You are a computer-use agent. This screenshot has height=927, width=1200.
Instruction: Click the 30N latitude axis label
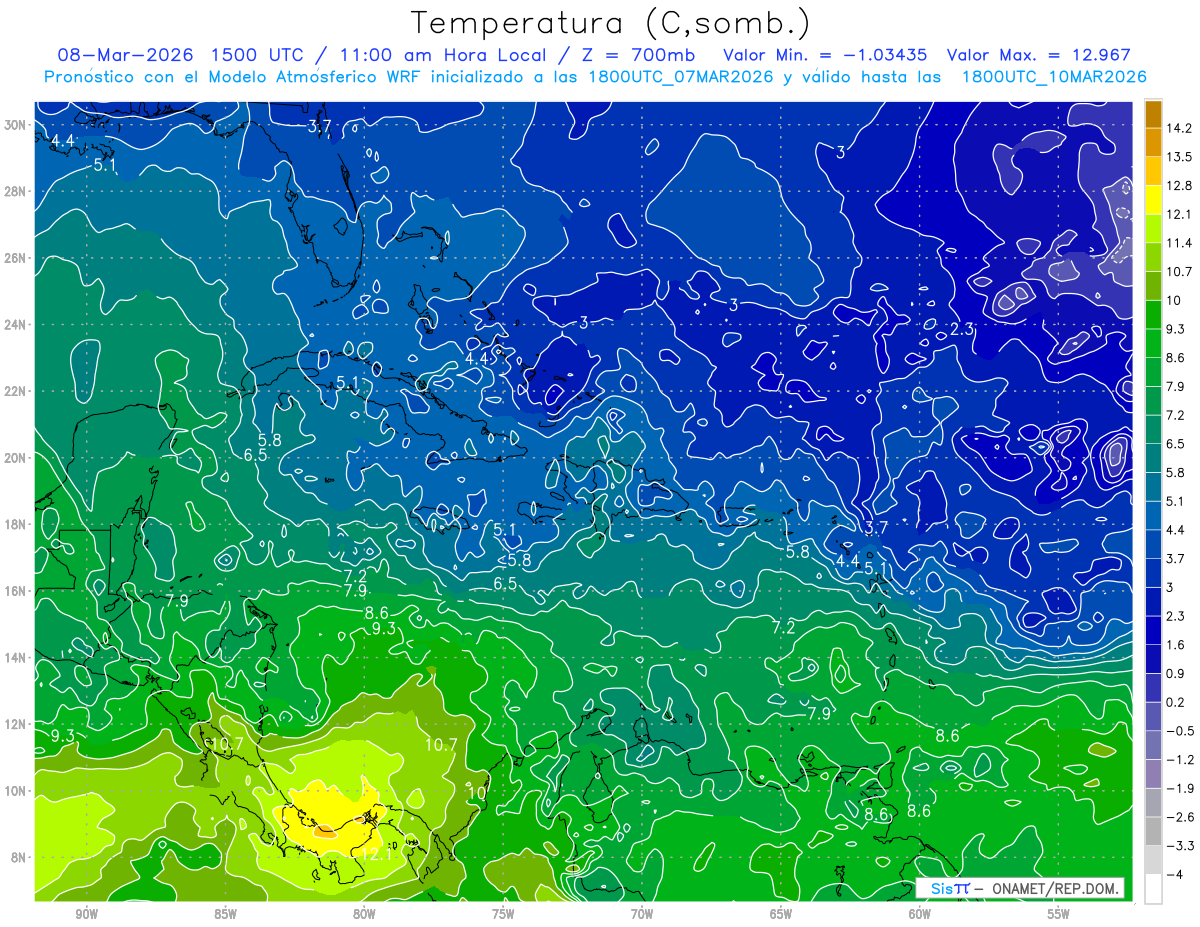17,125
